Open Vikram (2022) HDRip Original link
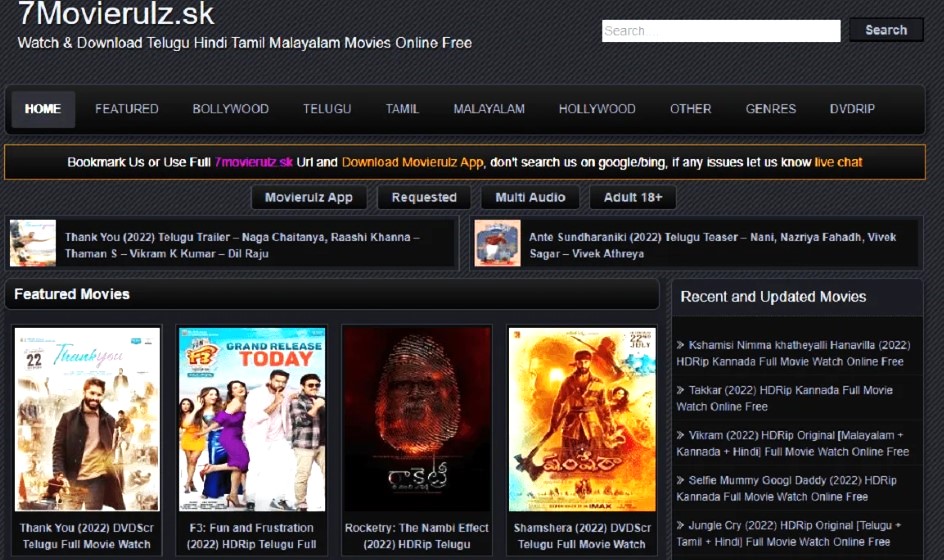This screenshot has height=560, width=944. click(792, 444)
